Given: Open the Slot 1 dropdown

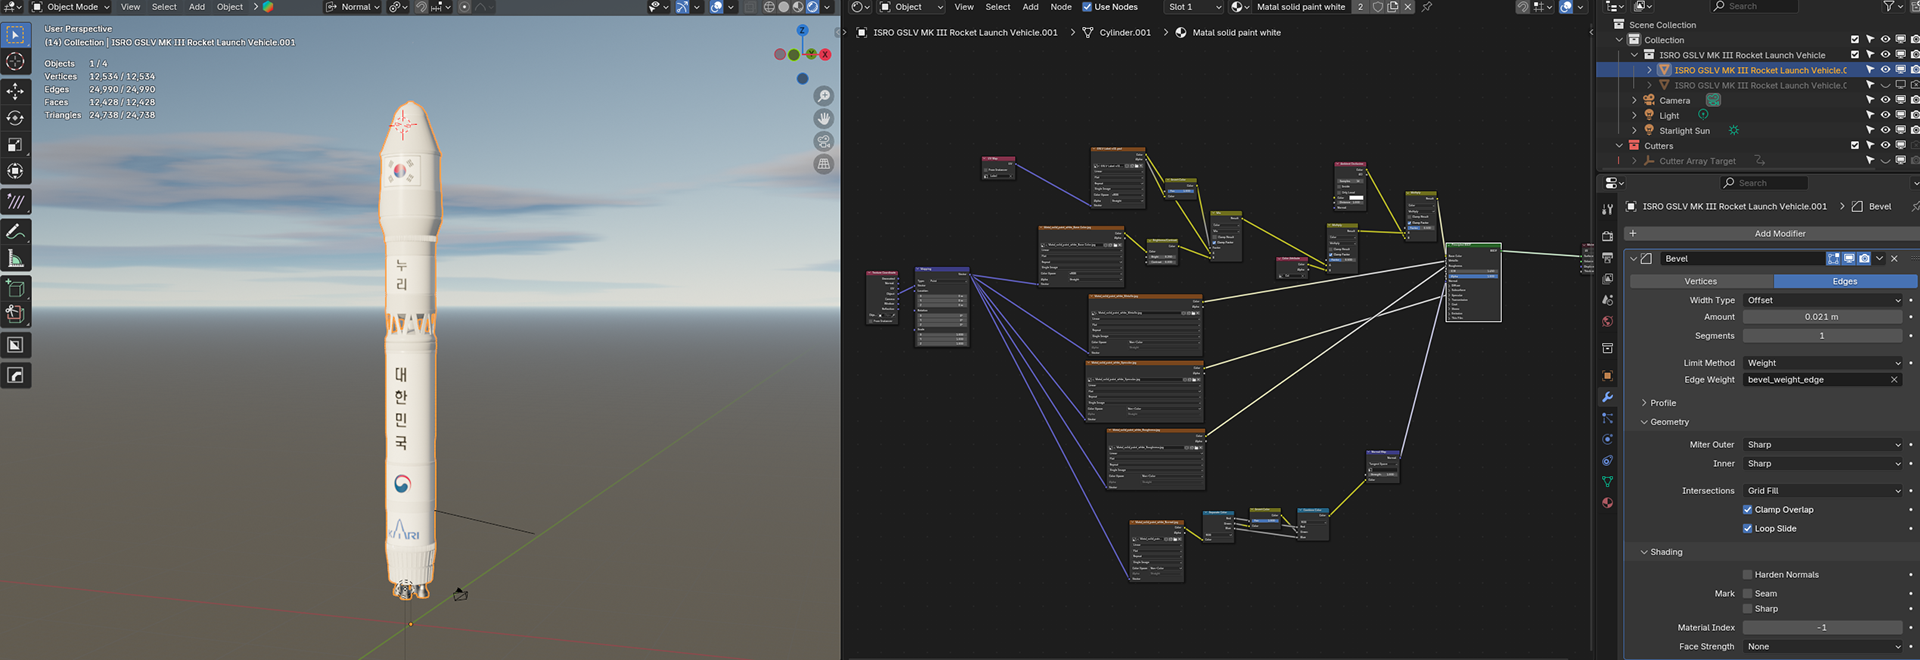Looking at the screenshot, I should [x=1194, y=7].
